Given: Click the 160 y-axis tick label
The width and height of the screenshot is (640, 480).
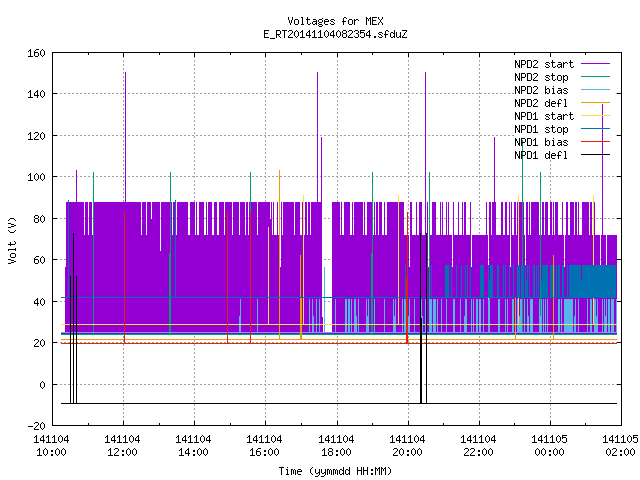Looking at the screenshot, I should point(36,53).
